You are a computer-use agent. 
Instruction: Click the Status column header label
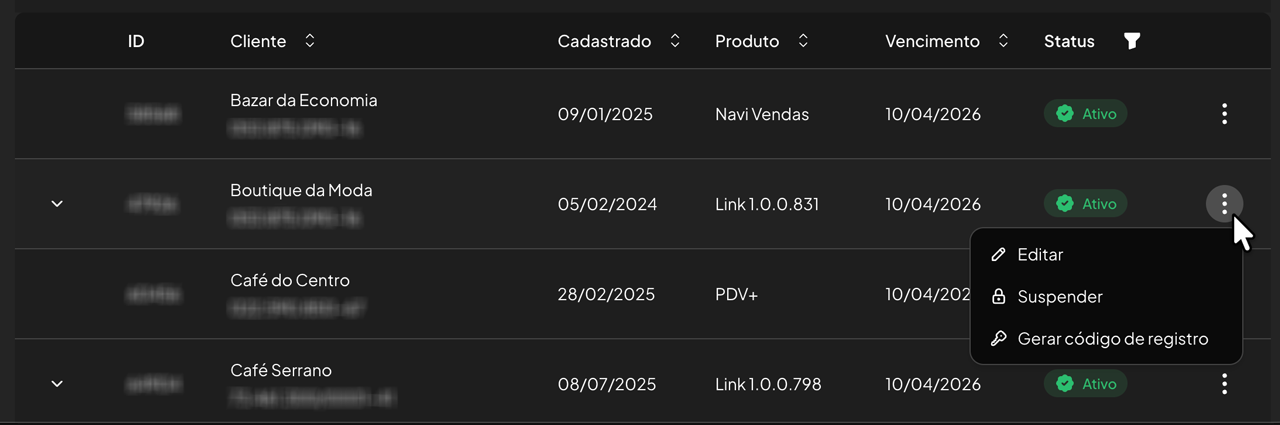pyautogui.click(x=1069, y=41)
